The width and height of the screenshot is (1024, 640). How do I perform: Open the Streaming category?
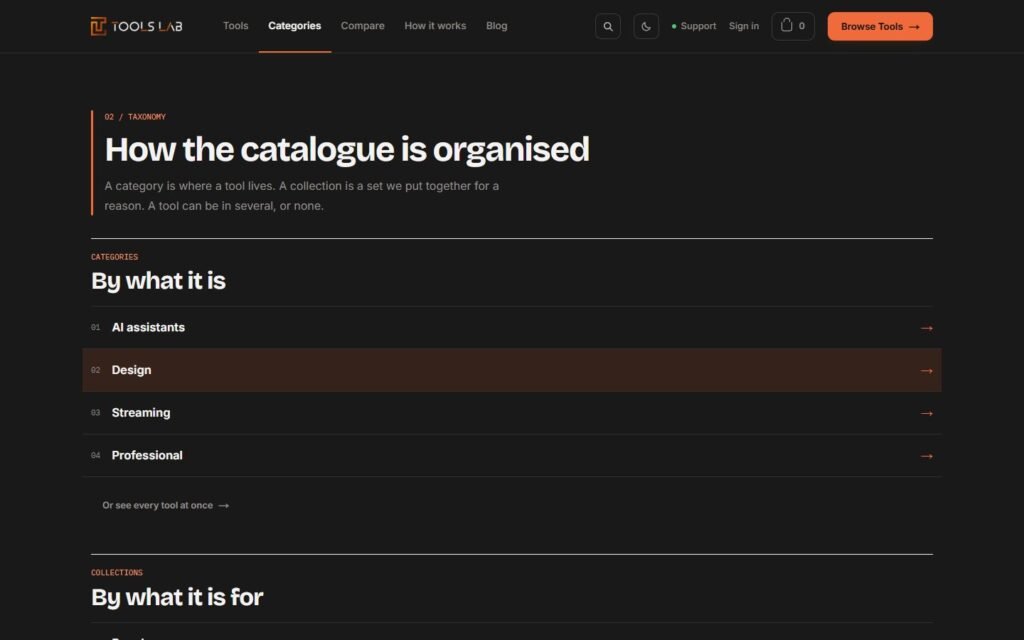pos(512,413)
